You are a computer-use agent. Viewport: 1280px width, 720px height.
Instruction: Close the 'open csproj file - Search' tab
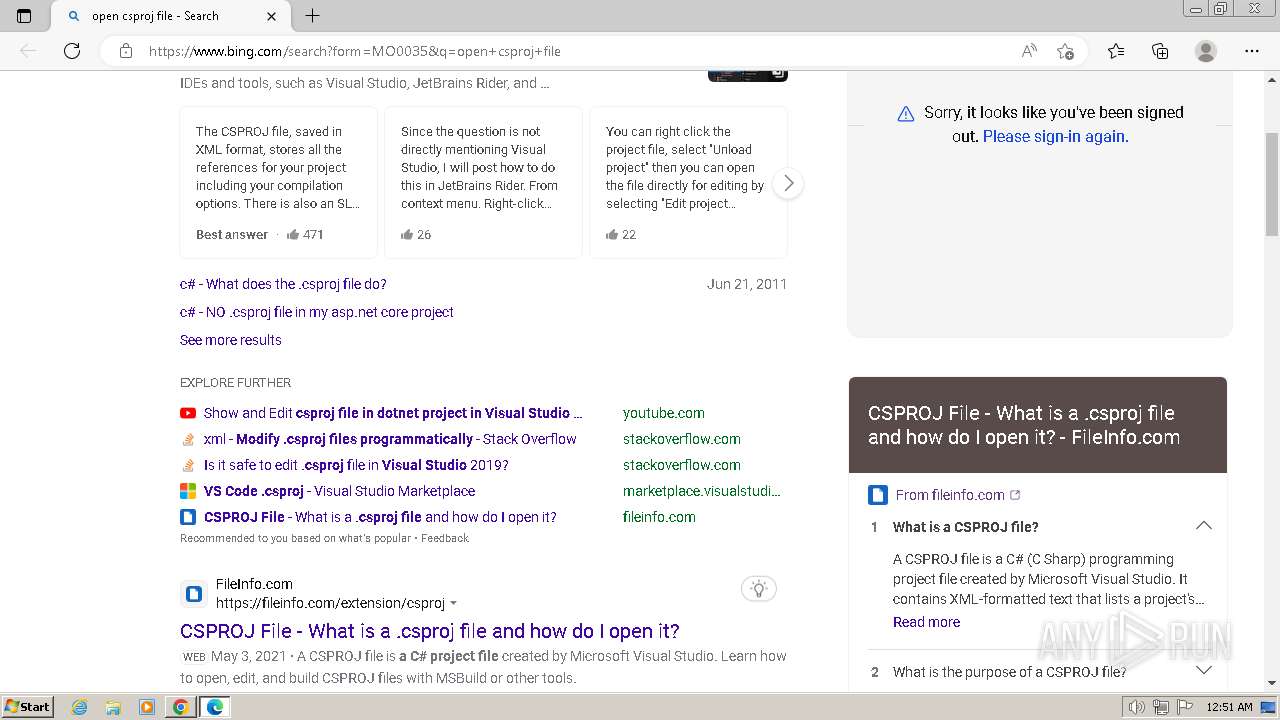272,16
